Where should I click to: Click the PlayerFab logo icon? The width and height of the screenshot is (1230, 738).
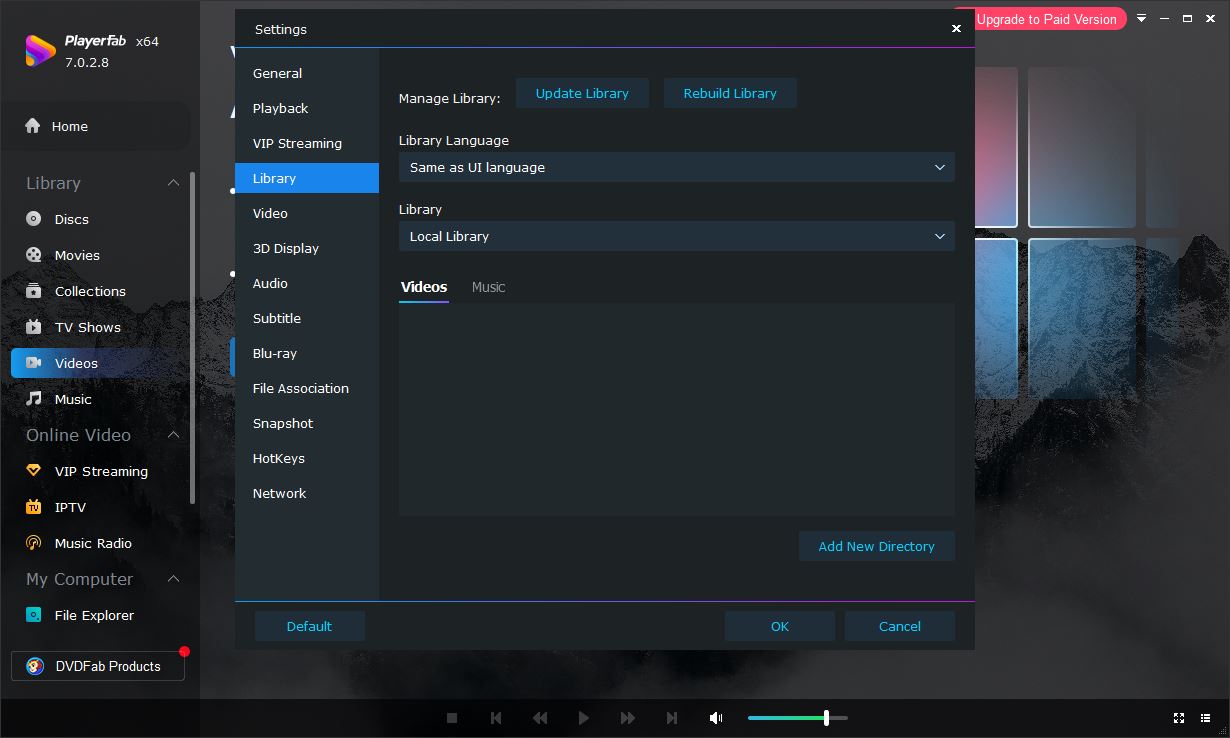tap(40, 51)
